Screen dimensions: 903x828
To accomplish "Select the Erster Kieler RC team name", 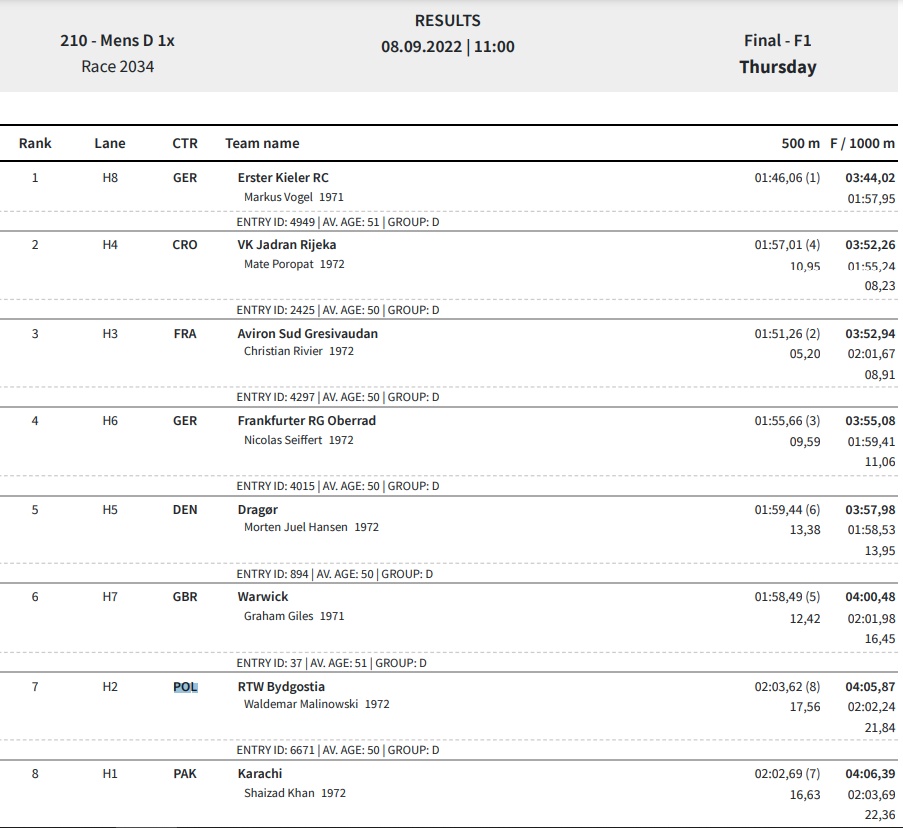I will tap(283, 178).
